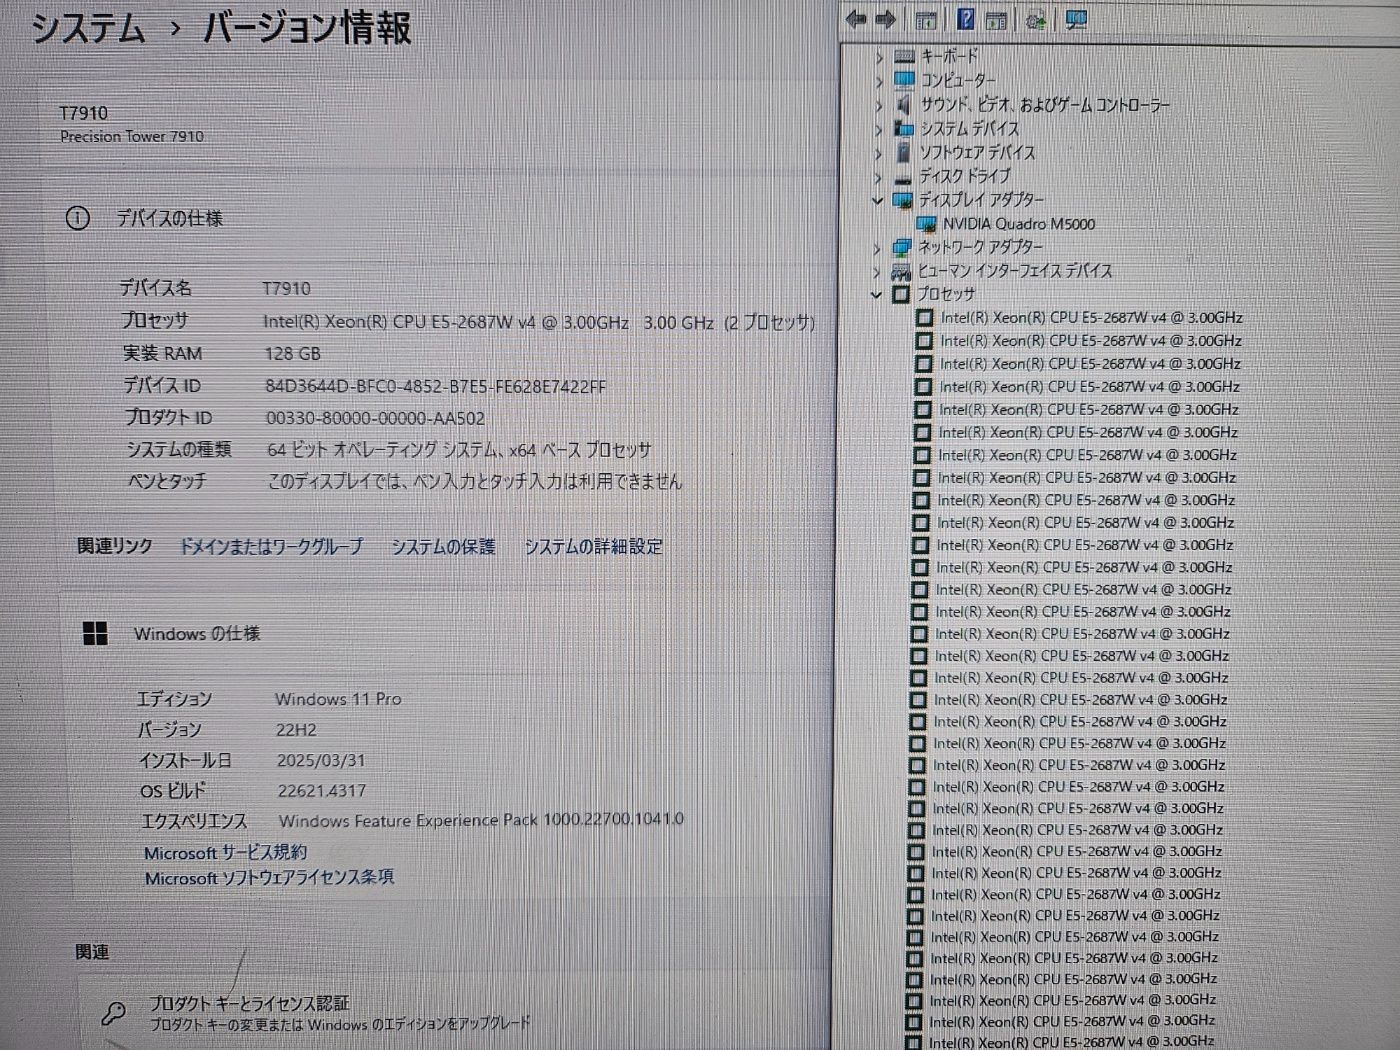The width and height of the screenshot is (1400, 1050).
Task: Click the コンピューター monitor category icon
Action: (x=904, y=79)
